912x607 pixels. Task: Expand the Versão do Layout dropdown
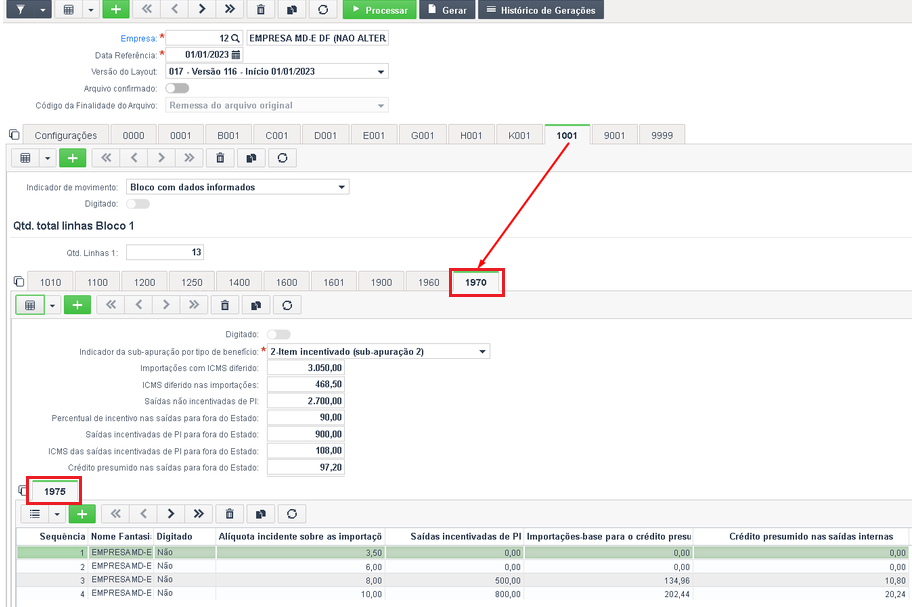click(381, 72)
